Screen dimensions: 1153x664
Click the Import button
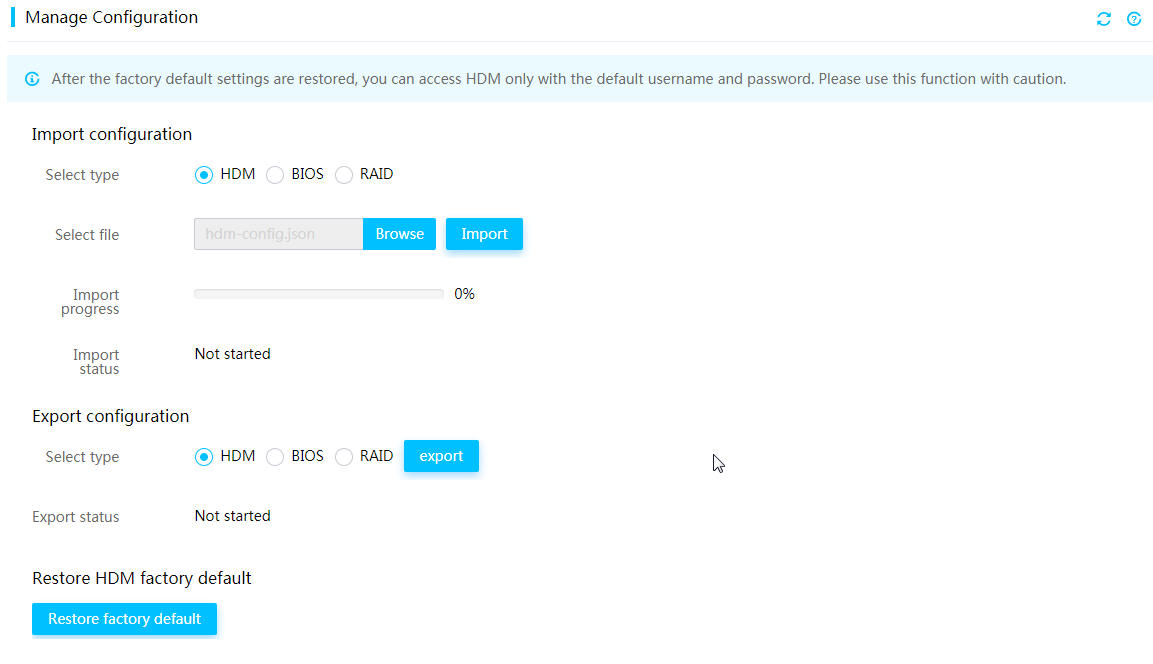(484, 234)
